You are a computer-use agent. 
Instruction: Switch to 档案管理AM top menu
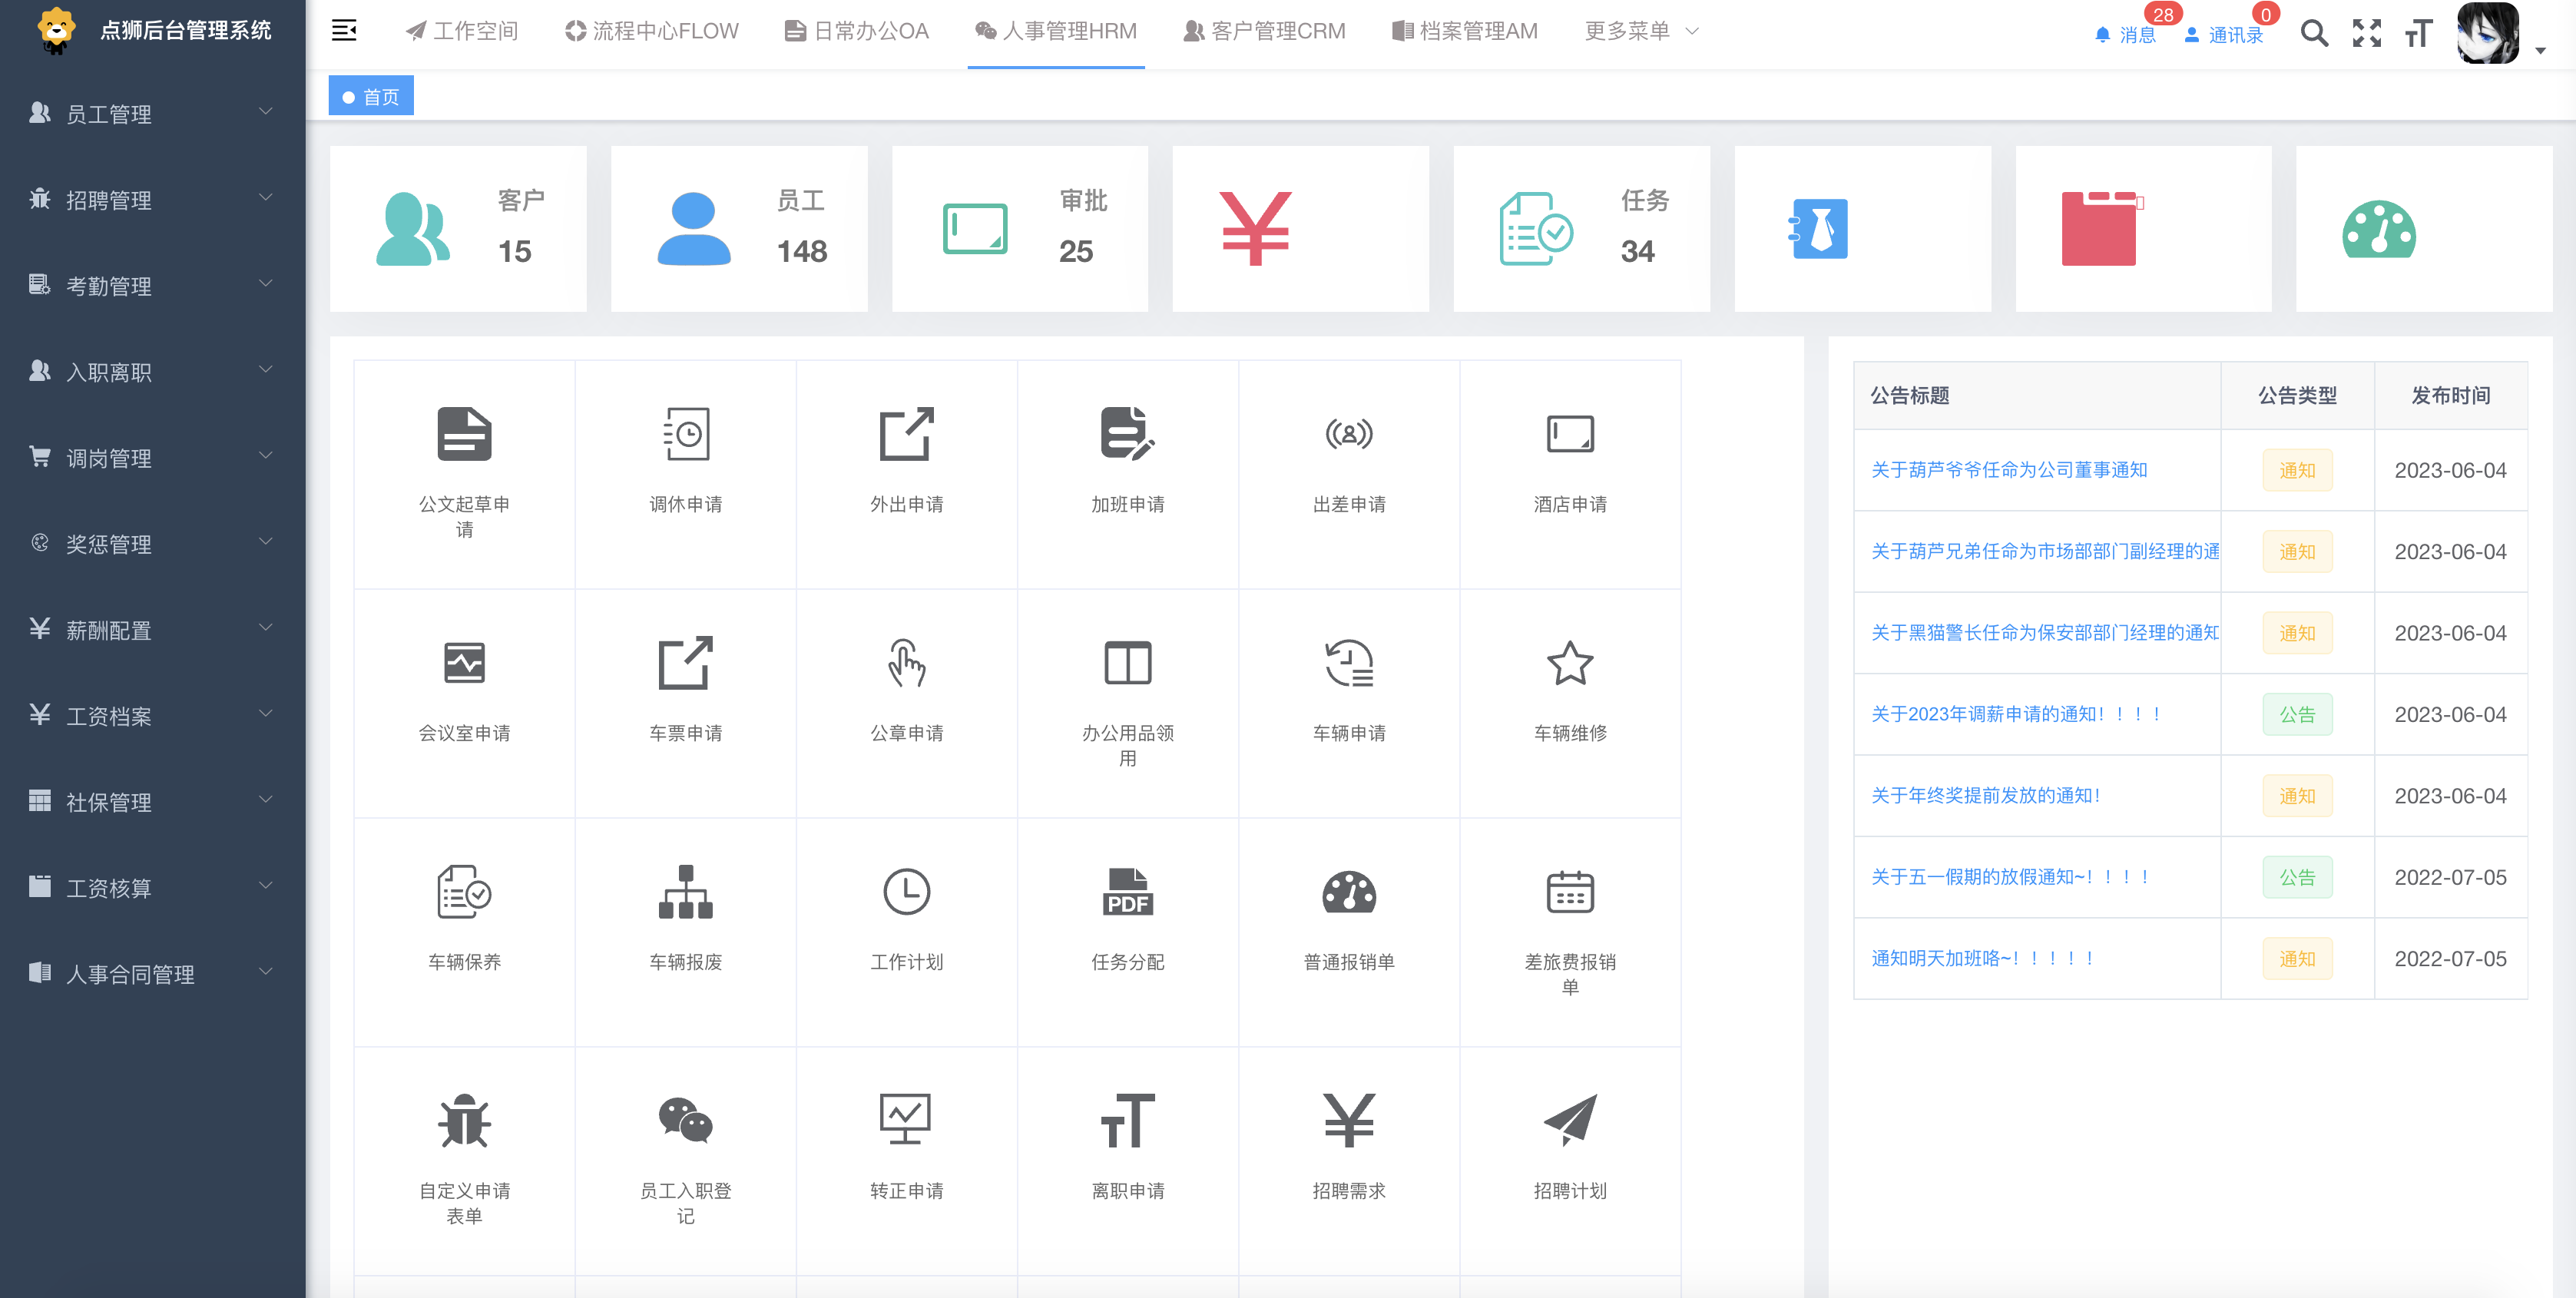tap(1464, 31)
